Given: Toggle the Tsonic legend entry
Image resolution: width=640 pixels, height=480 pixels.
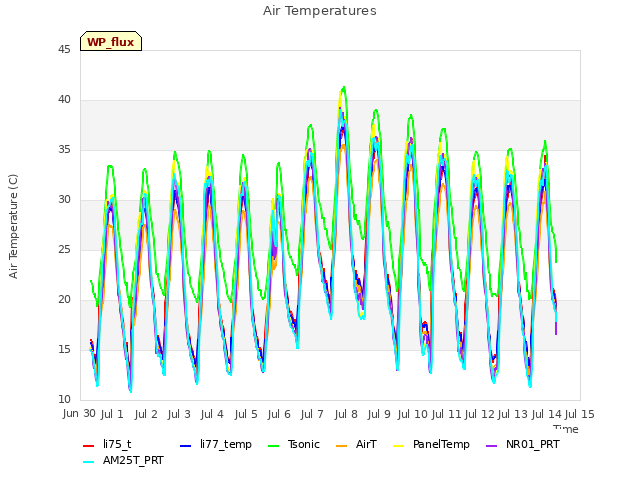Looking at the screenshot, I should point(294,444).
